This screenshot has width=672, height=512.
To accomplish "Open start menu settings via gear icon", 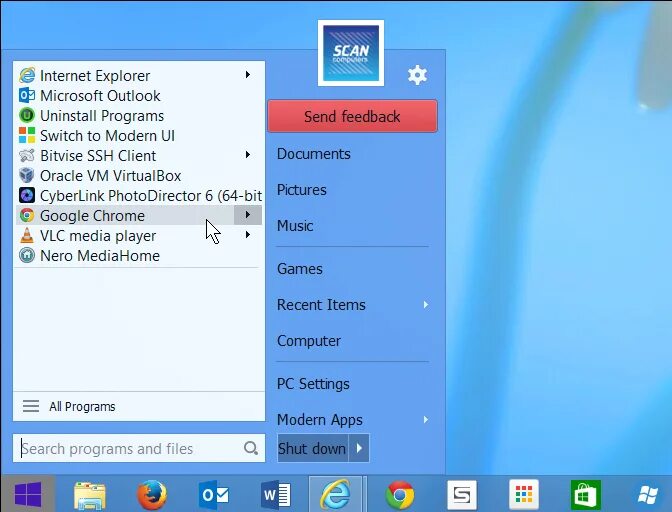I will (x=417, y=75).
